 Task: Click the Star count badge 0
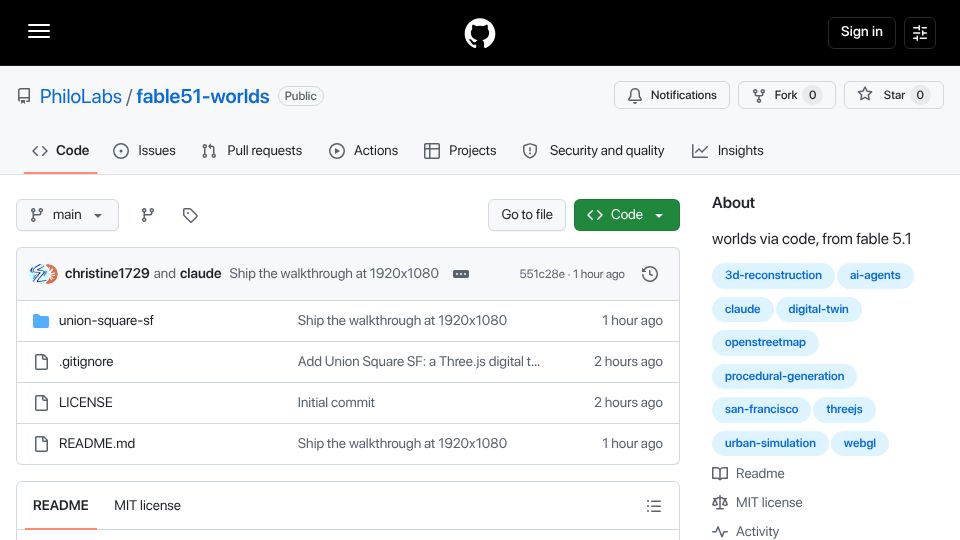click(920, 95)
